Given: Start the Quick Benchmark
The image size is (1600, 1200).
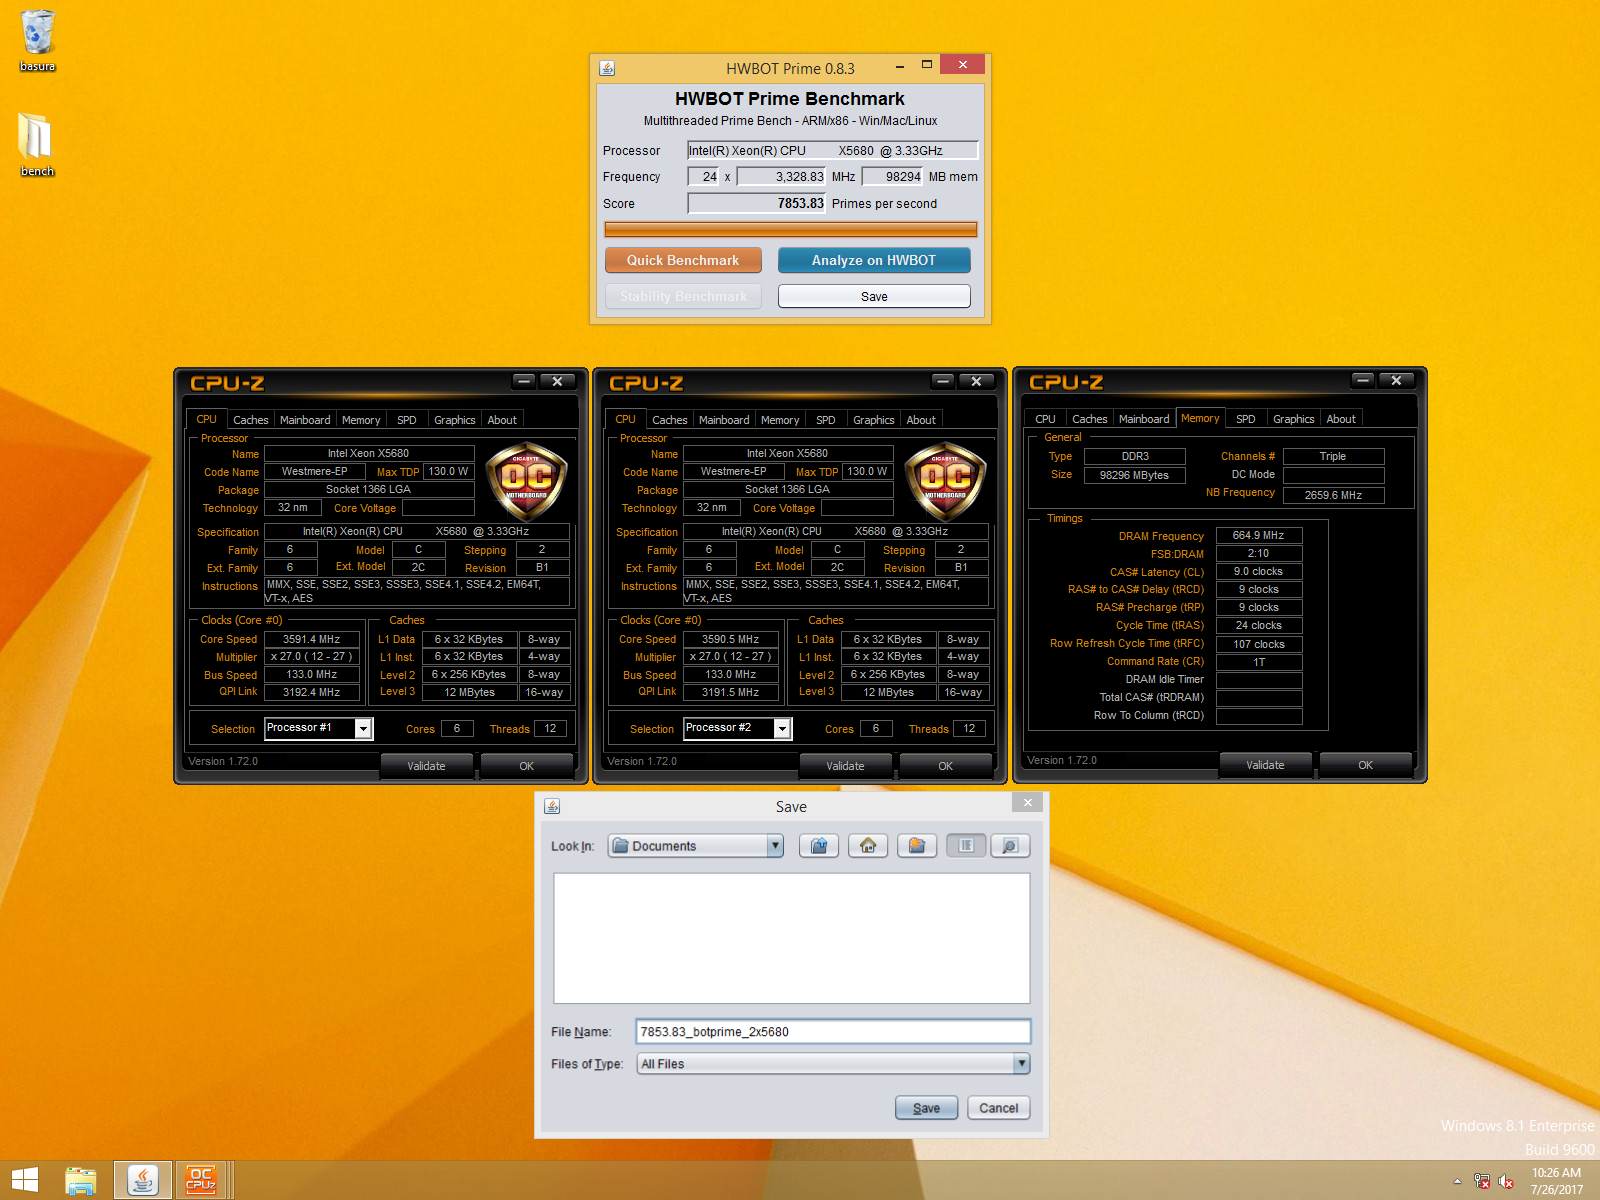Looking at the screenshot, I should pyautogui.click(x=683, y=260).
